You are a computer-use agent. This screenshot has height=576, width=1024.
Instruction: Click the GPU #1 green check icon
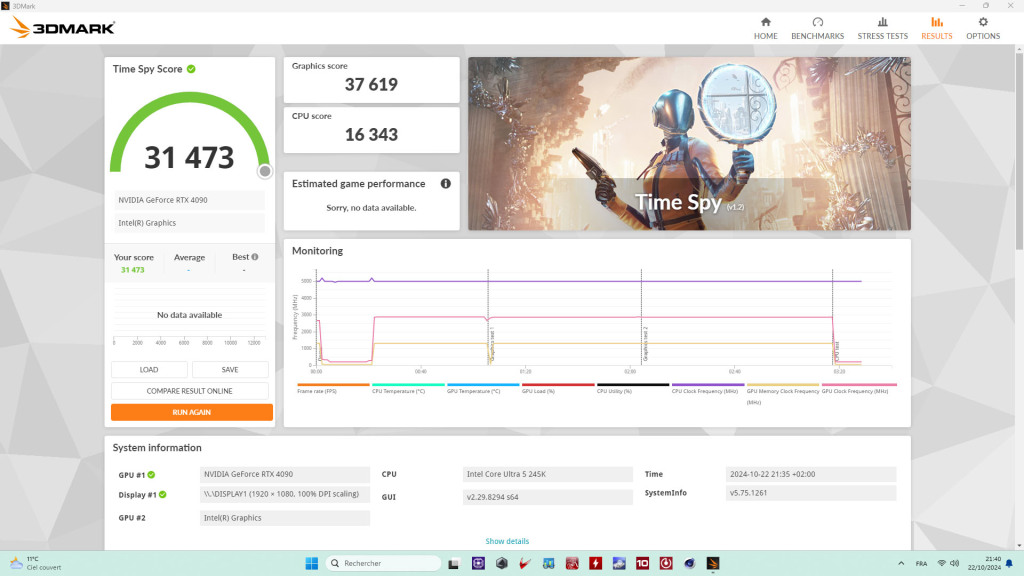[151, 475]
